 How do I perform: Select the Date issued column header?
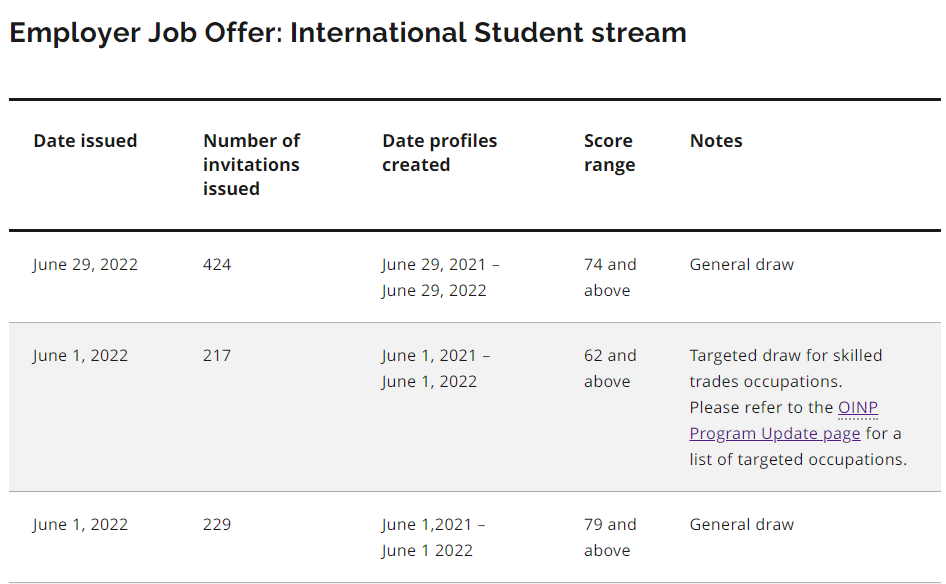(x=85, y=141)
